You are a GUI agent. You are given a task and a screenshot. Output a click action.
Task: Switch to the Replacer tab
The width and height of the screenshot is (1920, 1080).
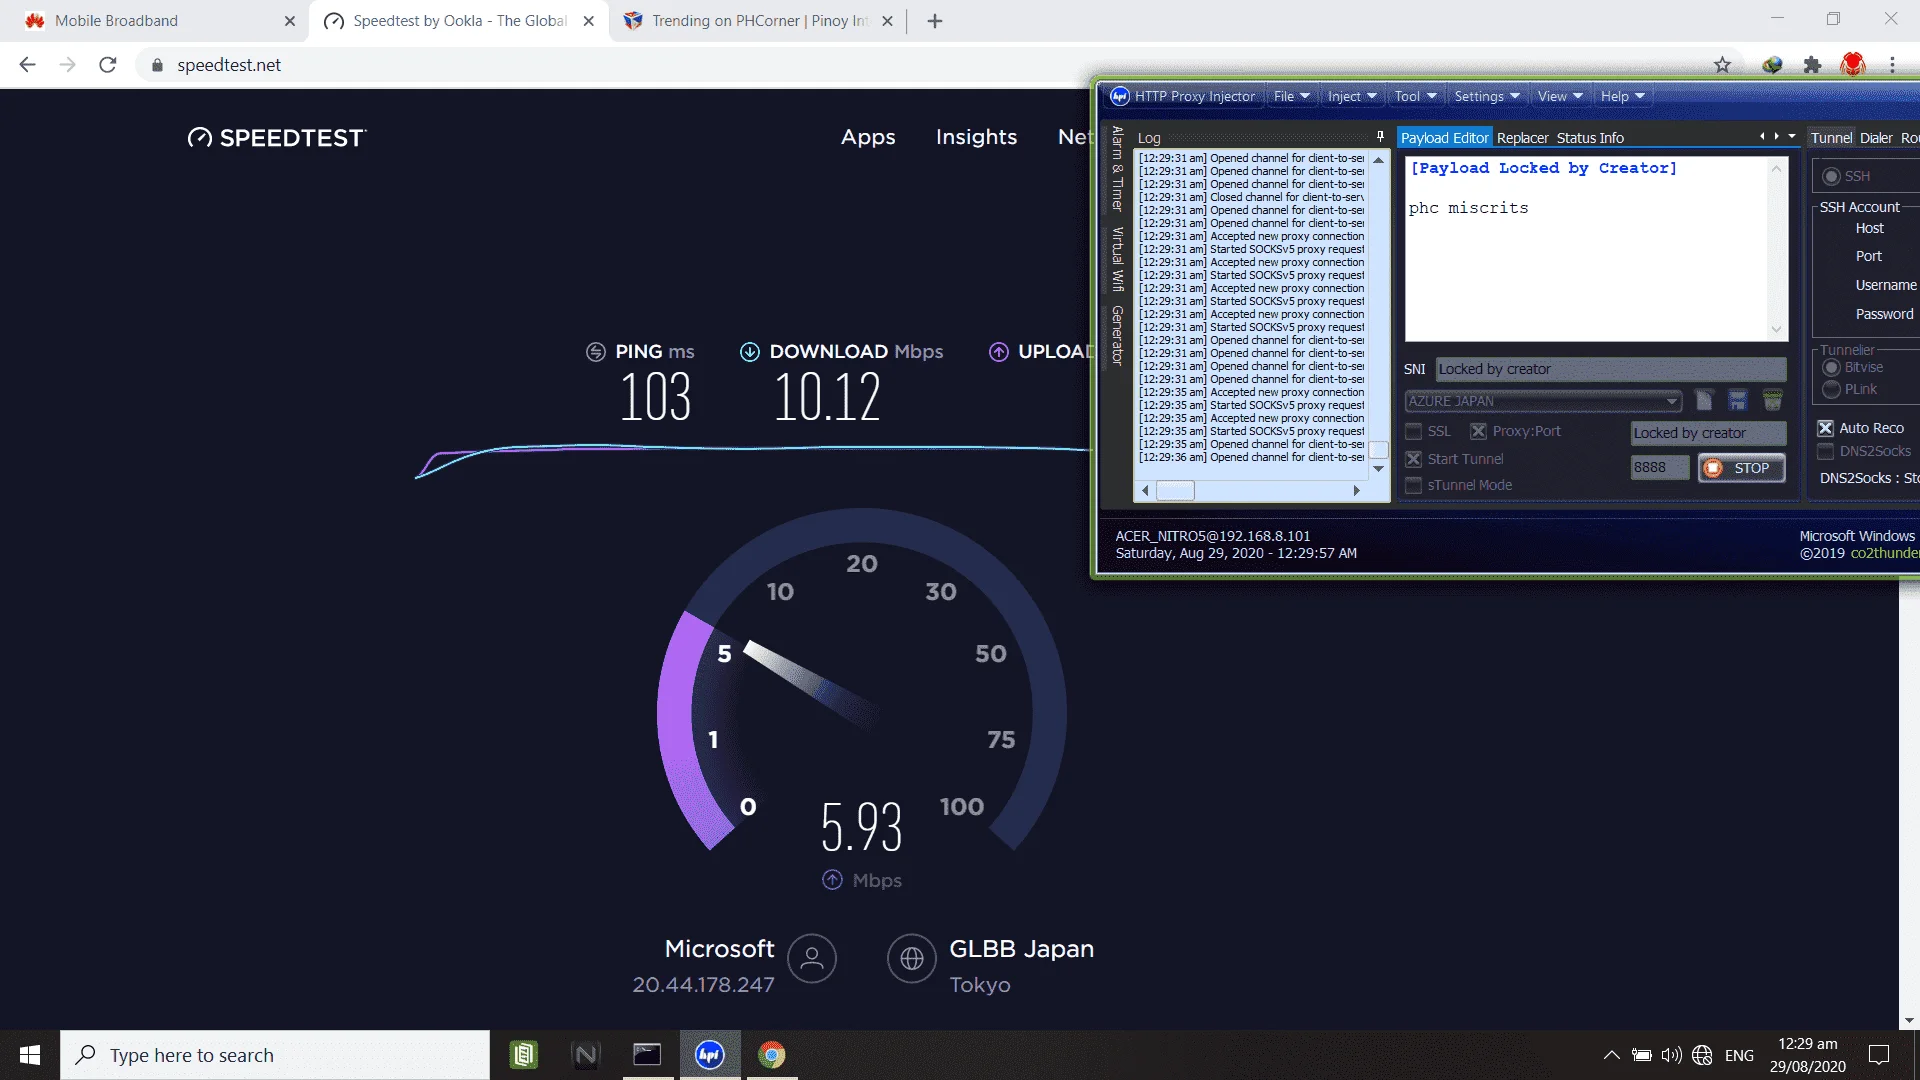(1522, 138)
